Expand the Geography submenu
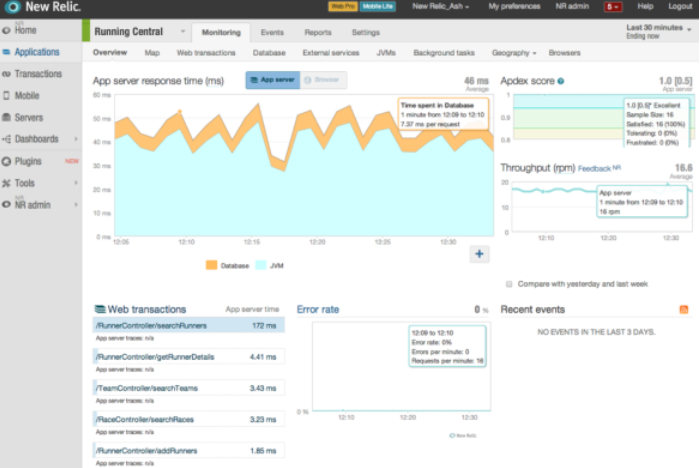The height and width of the screenshot is (468, 700). (514, 53)
